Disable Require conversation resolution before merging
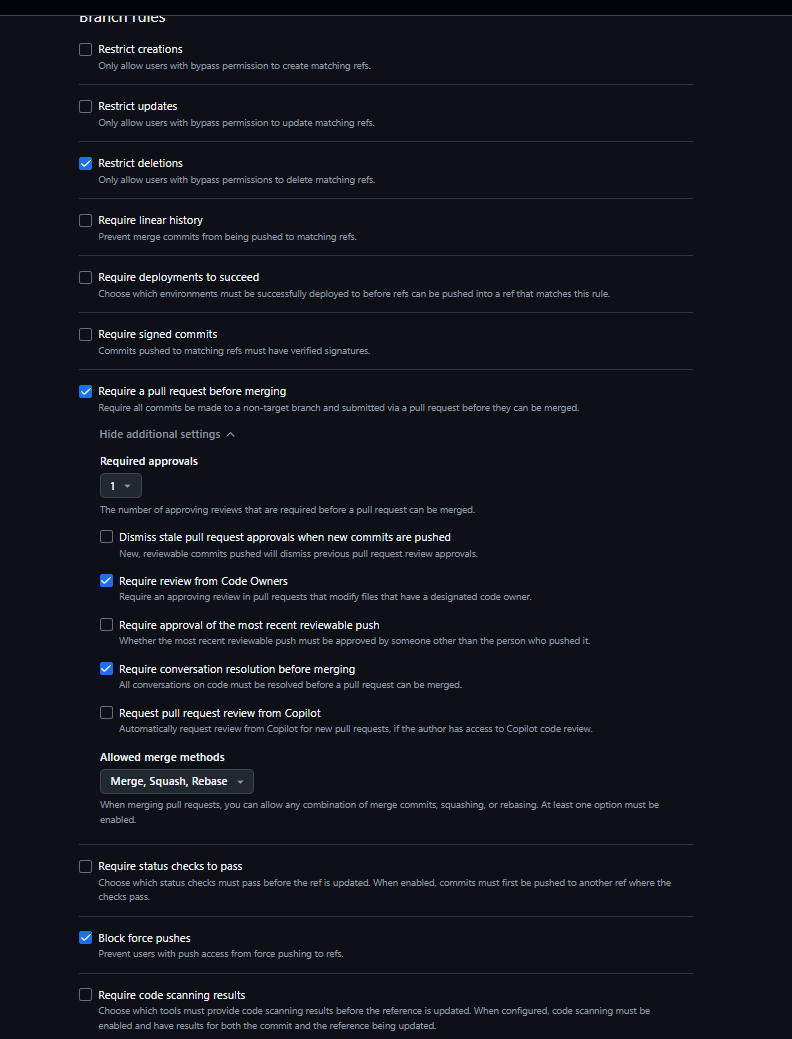 tap(107, 669)
